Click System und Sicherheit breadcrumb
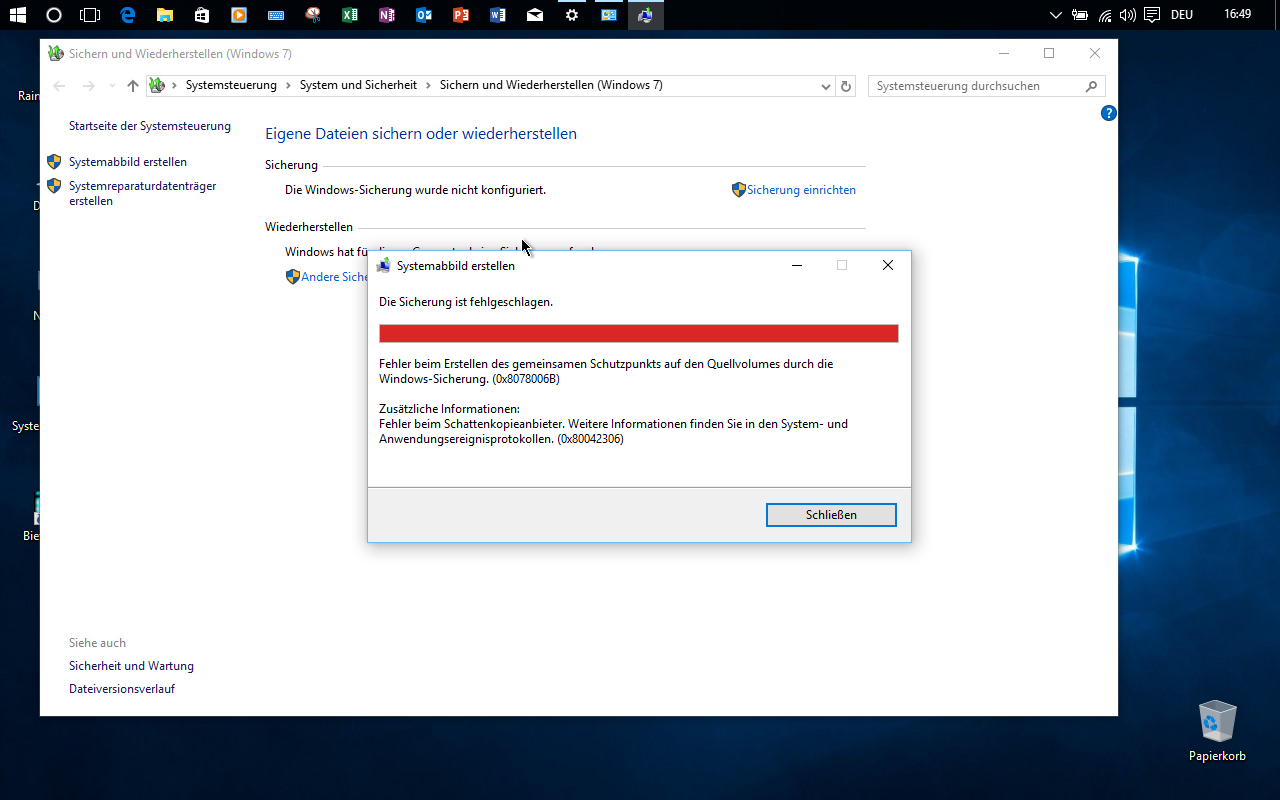The width and height of the screenshot is (1280, 800). click(358, 86)
